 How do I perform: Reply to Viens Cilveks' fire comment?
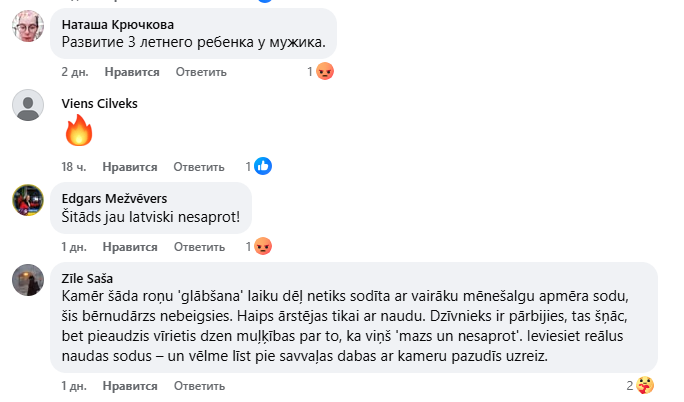(x=198, y=166)
